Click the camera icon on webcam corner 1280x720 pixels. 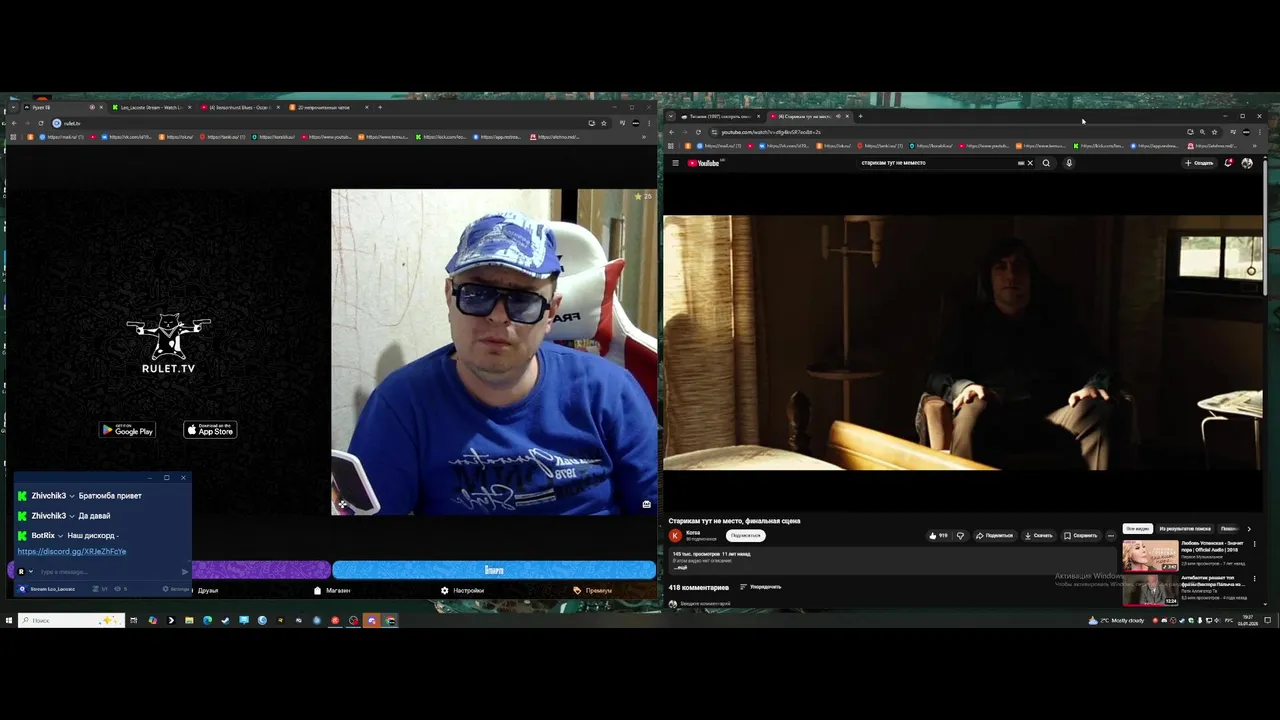click(646, 504)
